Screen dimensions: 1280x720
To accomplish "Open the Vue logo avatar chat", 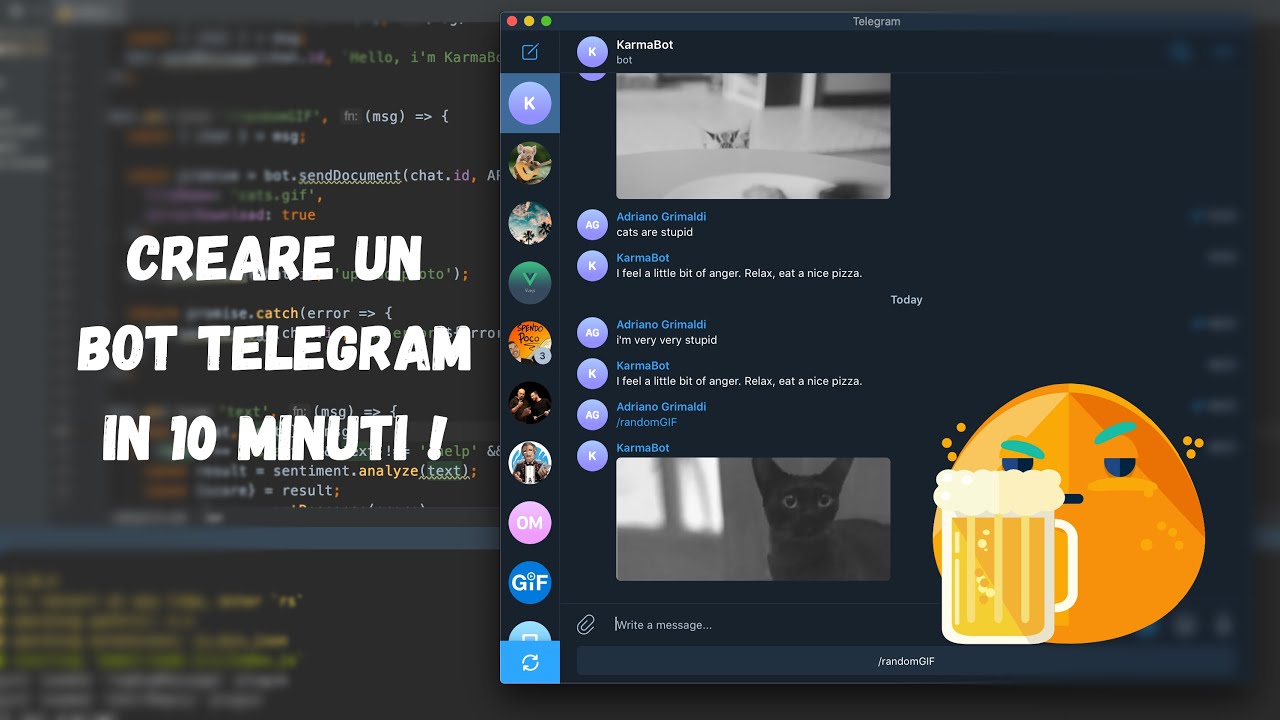I will (x=530, y=283).
